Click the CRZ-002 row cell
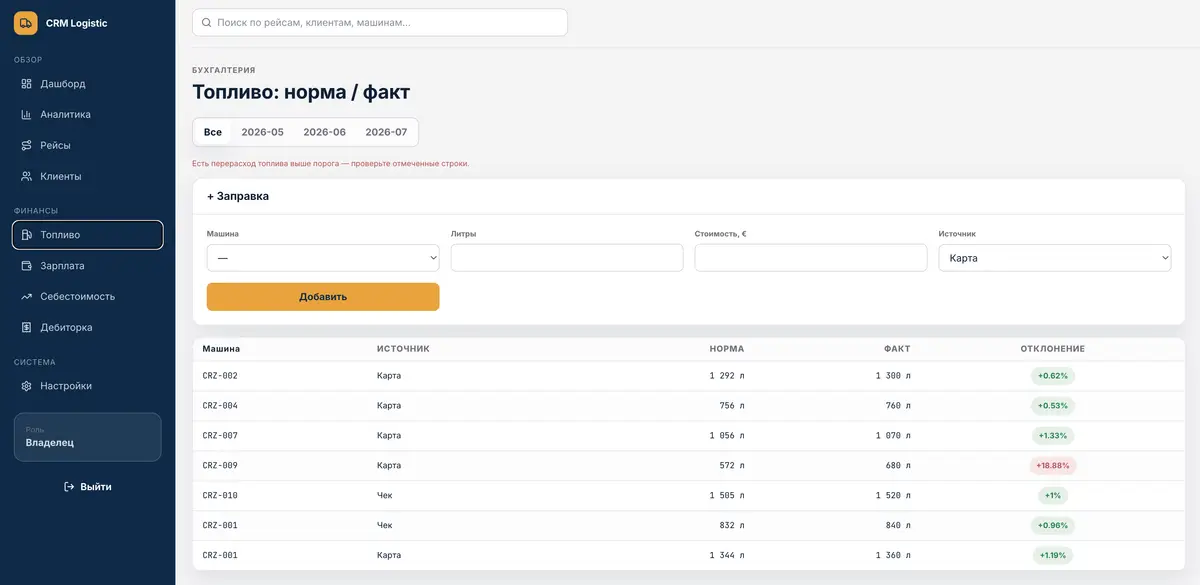This screenshot has height=585, width=1200. pyautogui.click(x=220, y=376)
